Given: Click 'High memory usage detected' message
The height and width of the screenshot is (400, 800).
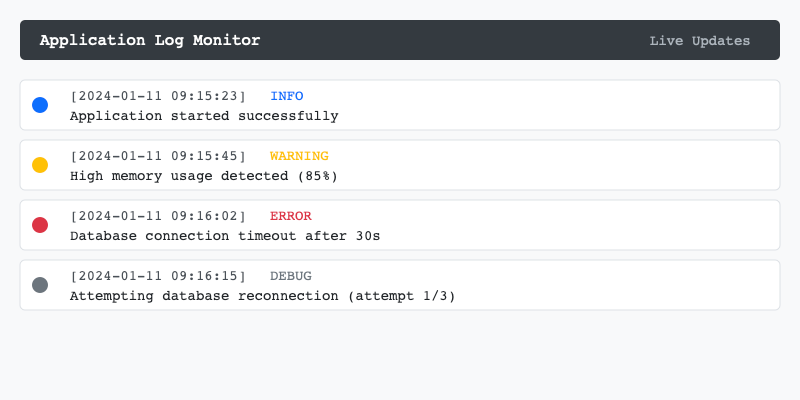Looking at the screenshot, I should coord(204,176).
